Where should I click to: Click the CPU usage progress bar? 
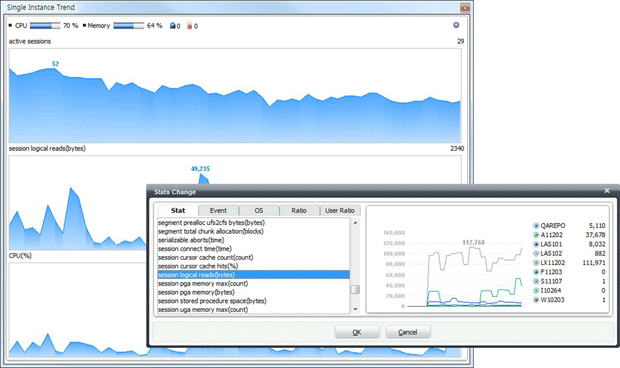click(x=45, y=26)
